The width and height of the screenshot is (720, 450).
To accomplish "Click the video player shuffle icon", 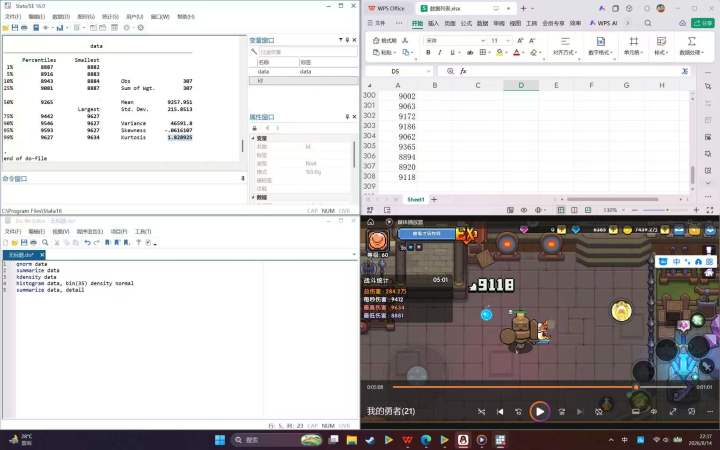I will pos(481,412).
